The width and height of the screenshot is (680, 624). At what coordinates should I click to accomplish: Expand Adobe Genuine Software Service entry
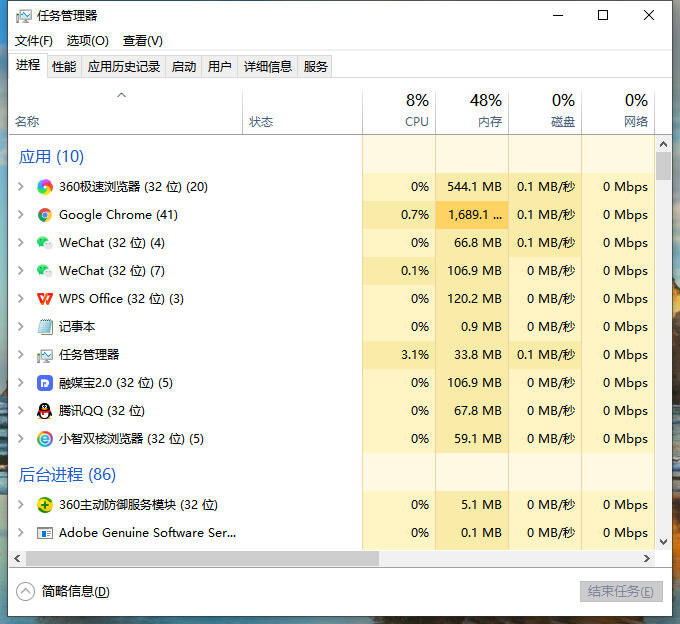[20, 533]
